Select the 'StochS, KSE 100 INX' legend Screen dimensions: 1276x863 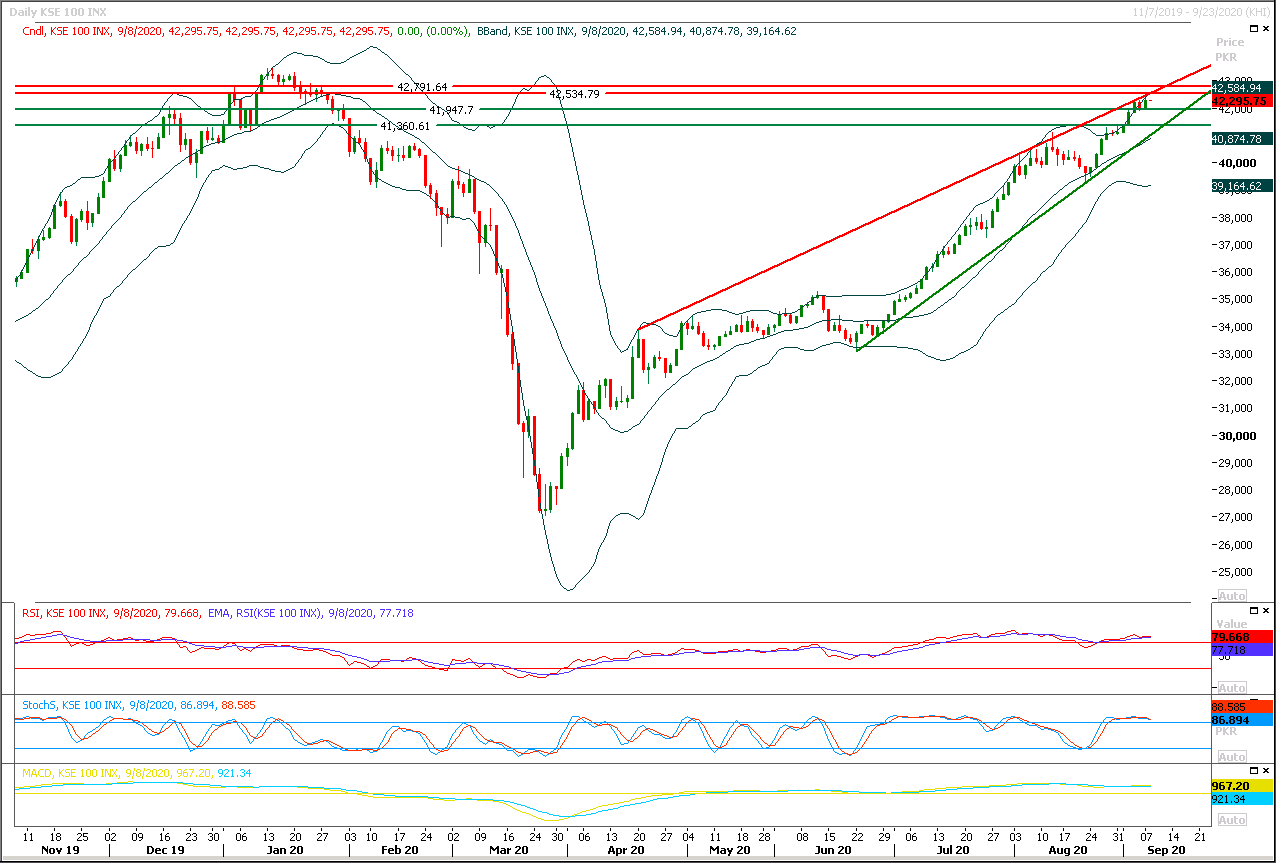click(x=72, y=705)
